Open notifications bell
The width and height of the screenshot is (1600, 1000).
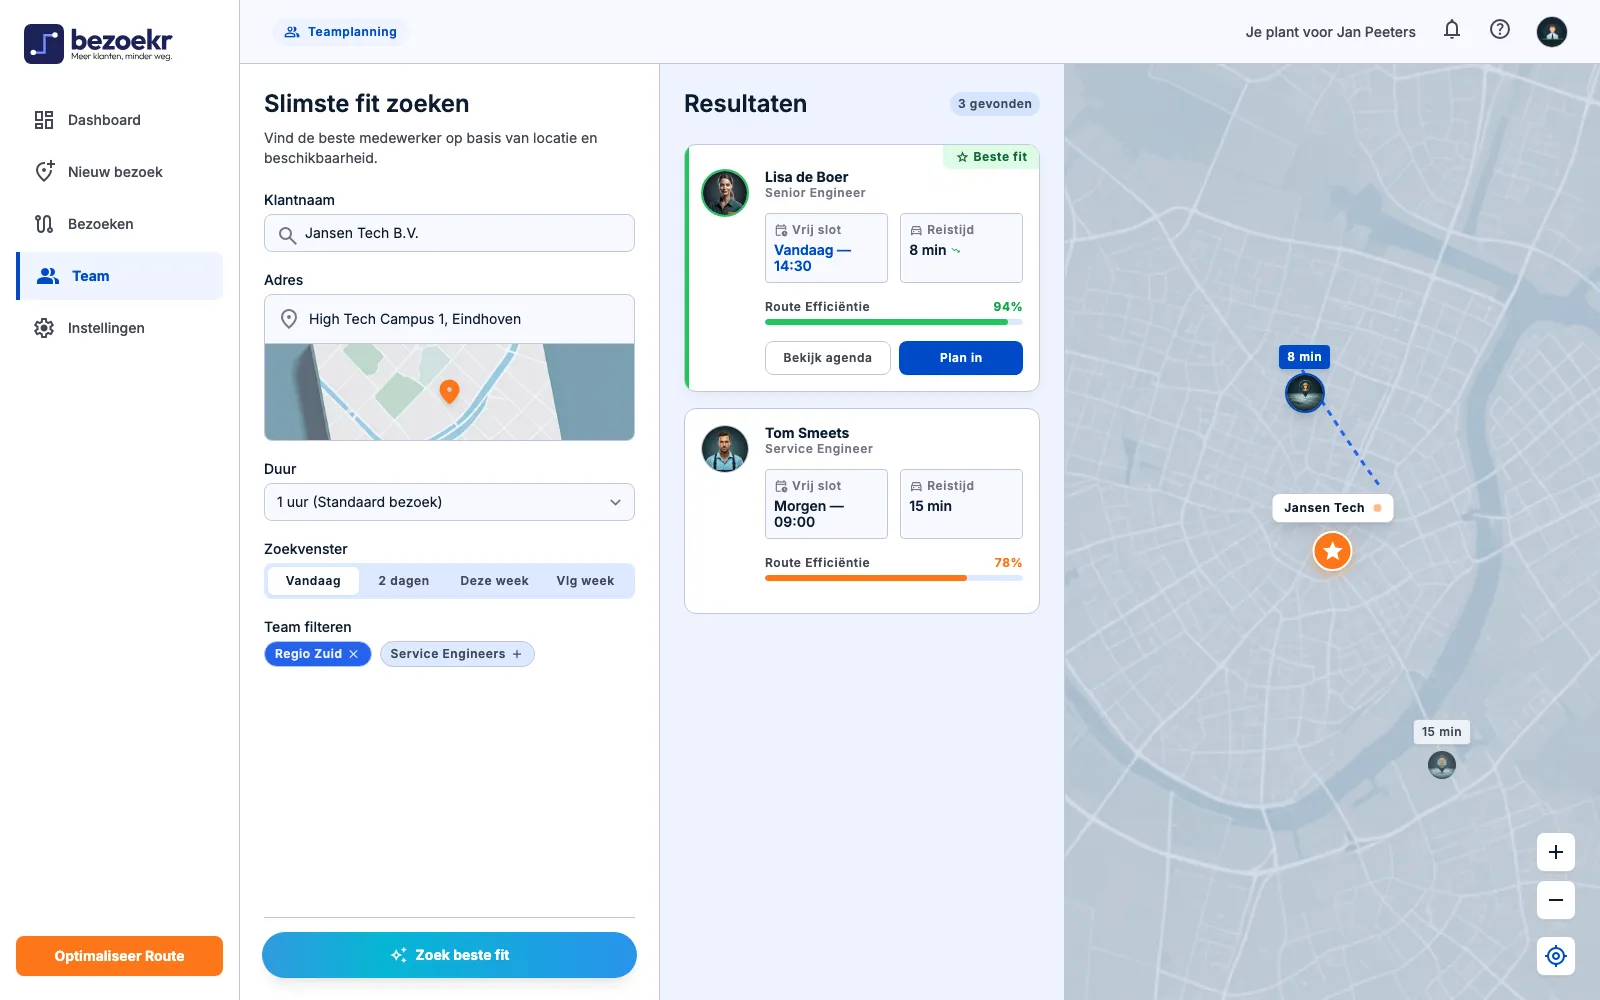pyautogui.click(x=1452, y=30)
